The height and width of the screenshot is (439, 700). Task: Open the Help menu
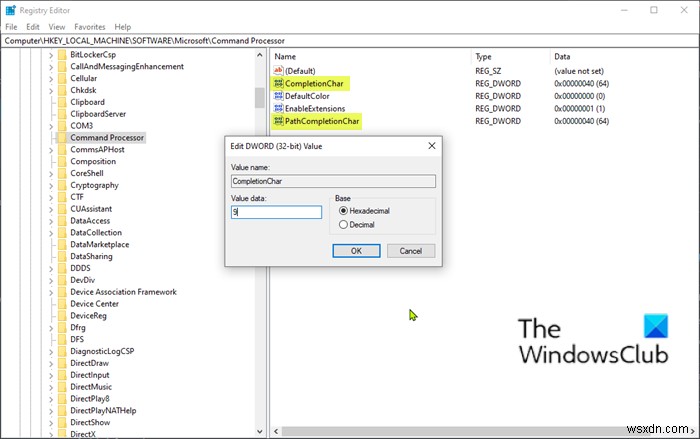(x=123, y=27)
